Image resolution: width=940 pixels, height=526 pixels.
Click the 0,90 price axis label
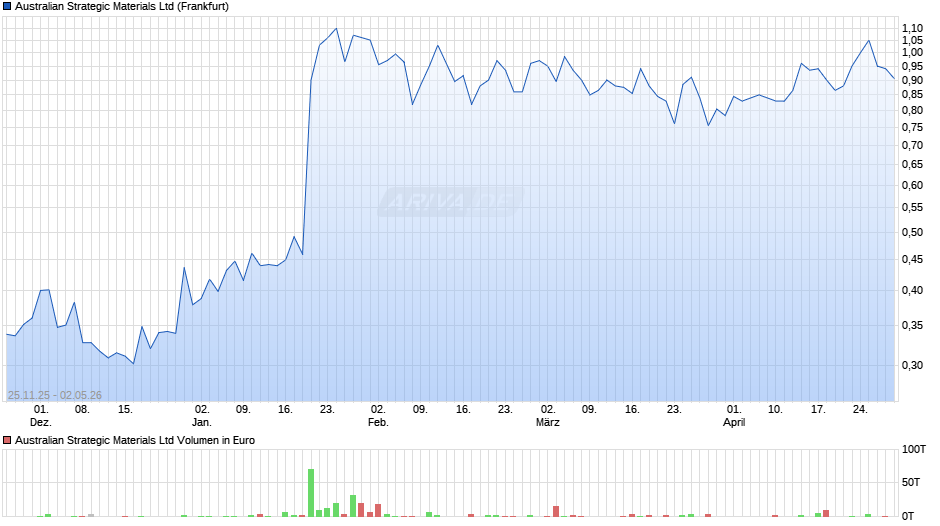coord(912,80)
